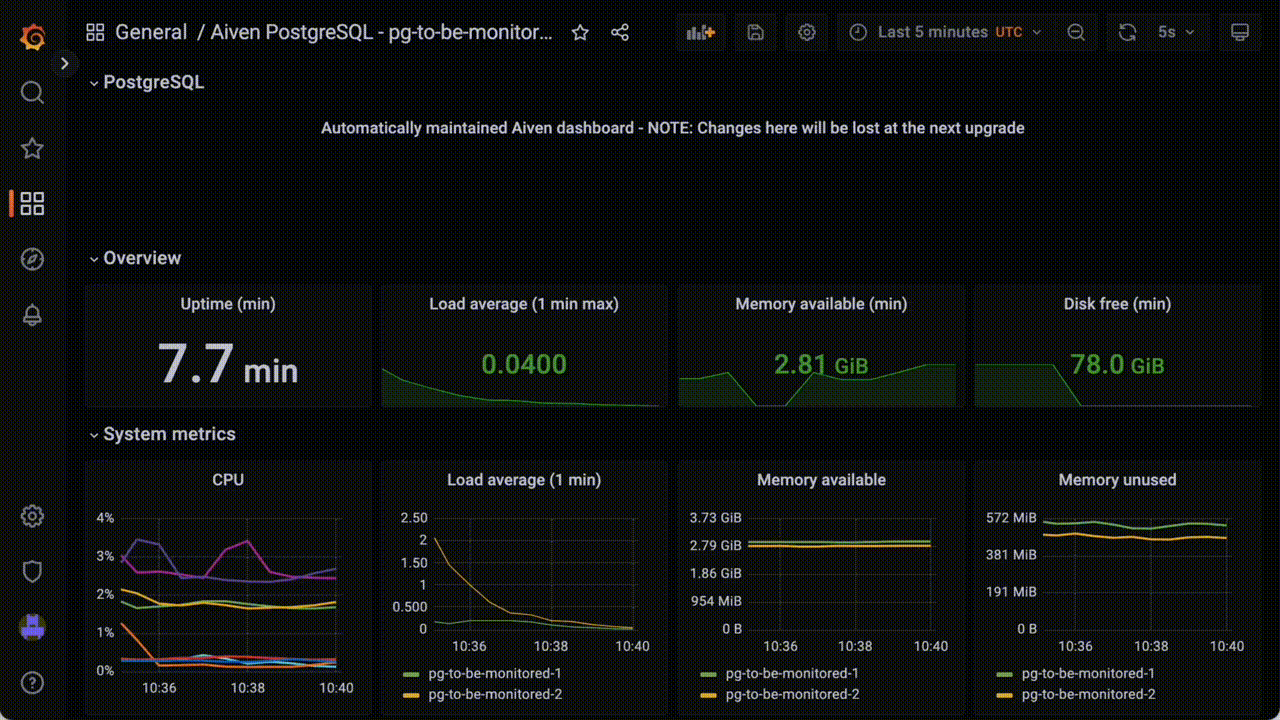1280x720 pixels.
Task: Click the Aiven PostgreSQL breadcrumb title
Action: pos(380,32)
